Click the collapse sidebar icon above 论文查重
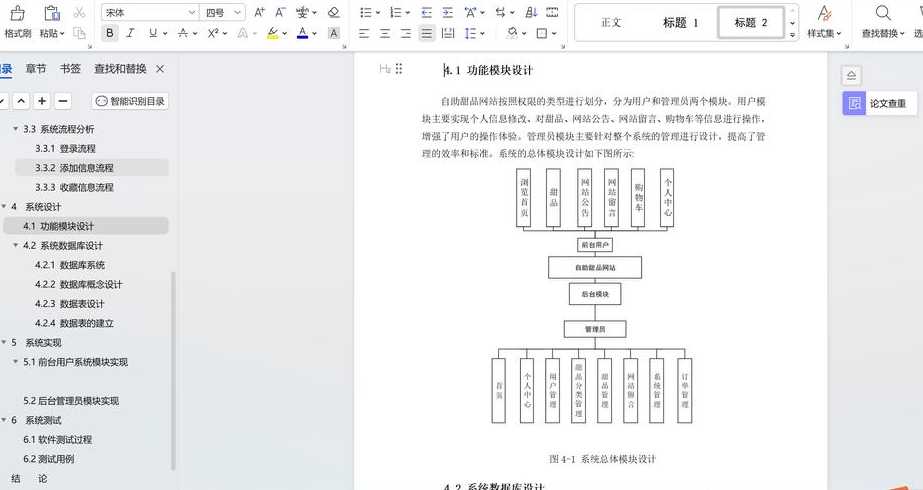Image resolution: width=923 pixels, height=490 pixels. [x=851, y=75]
